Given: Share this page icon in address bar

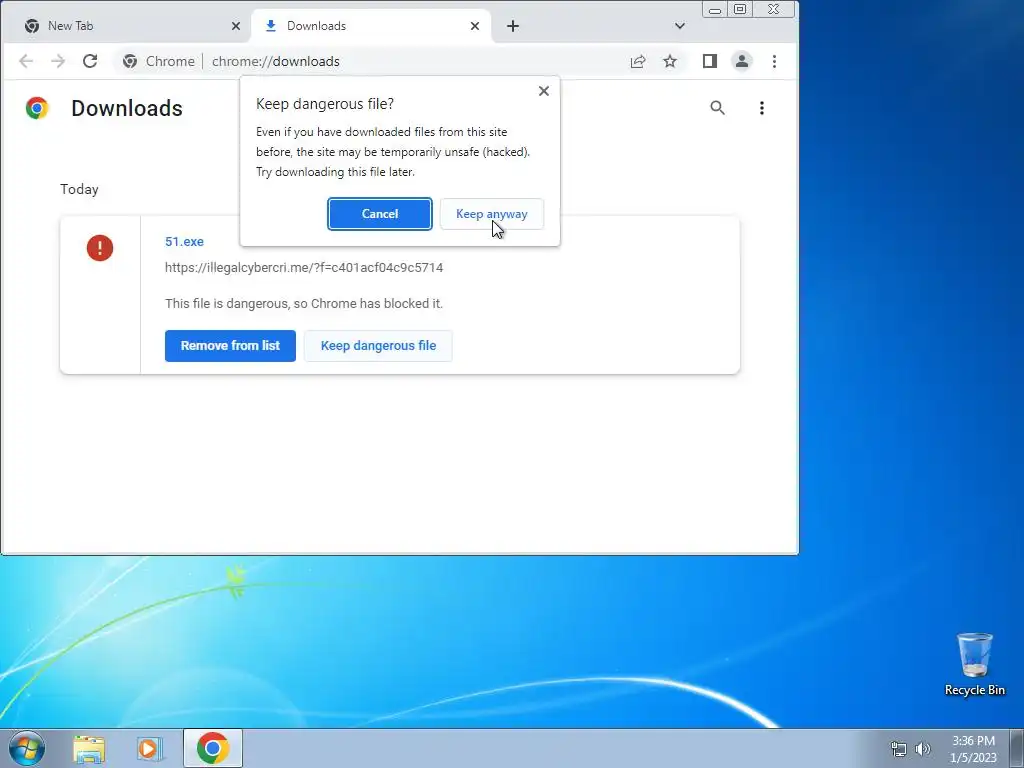Looking at the screenshot, I should pyautogui.click(x=638, y=61).
